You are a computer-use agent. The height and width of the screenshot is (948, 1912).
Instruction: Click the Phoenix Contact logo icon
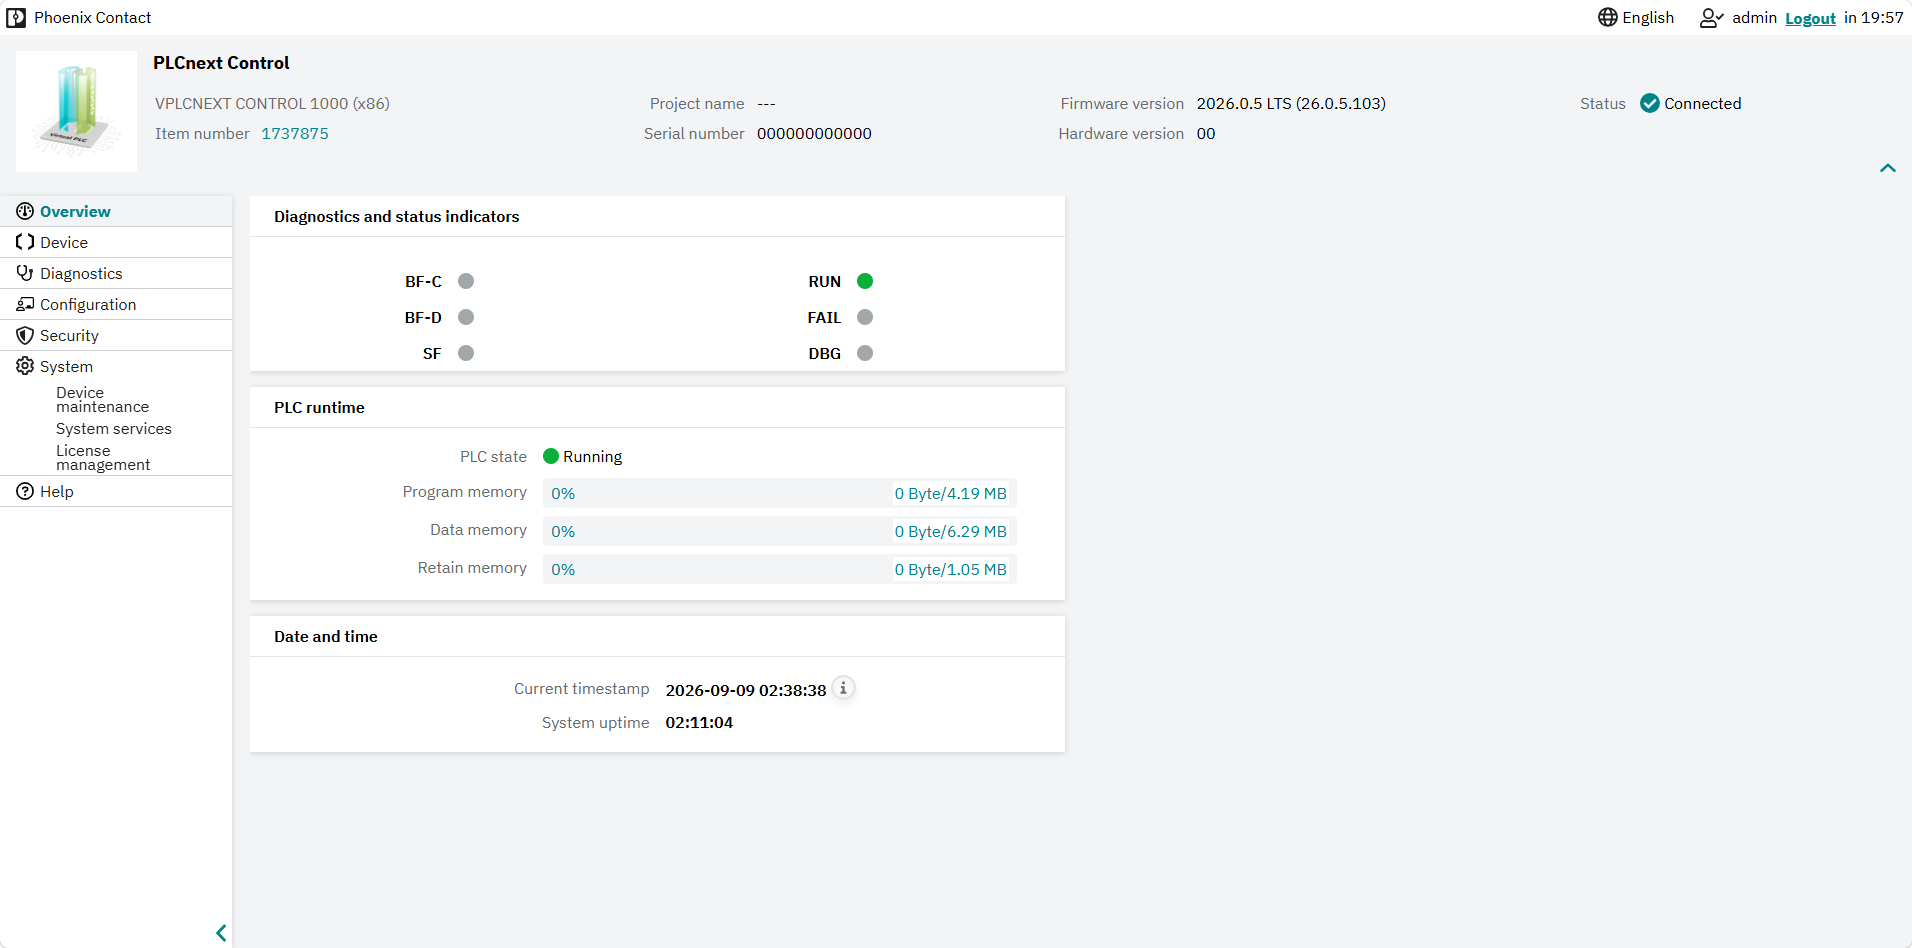point(16,18)
